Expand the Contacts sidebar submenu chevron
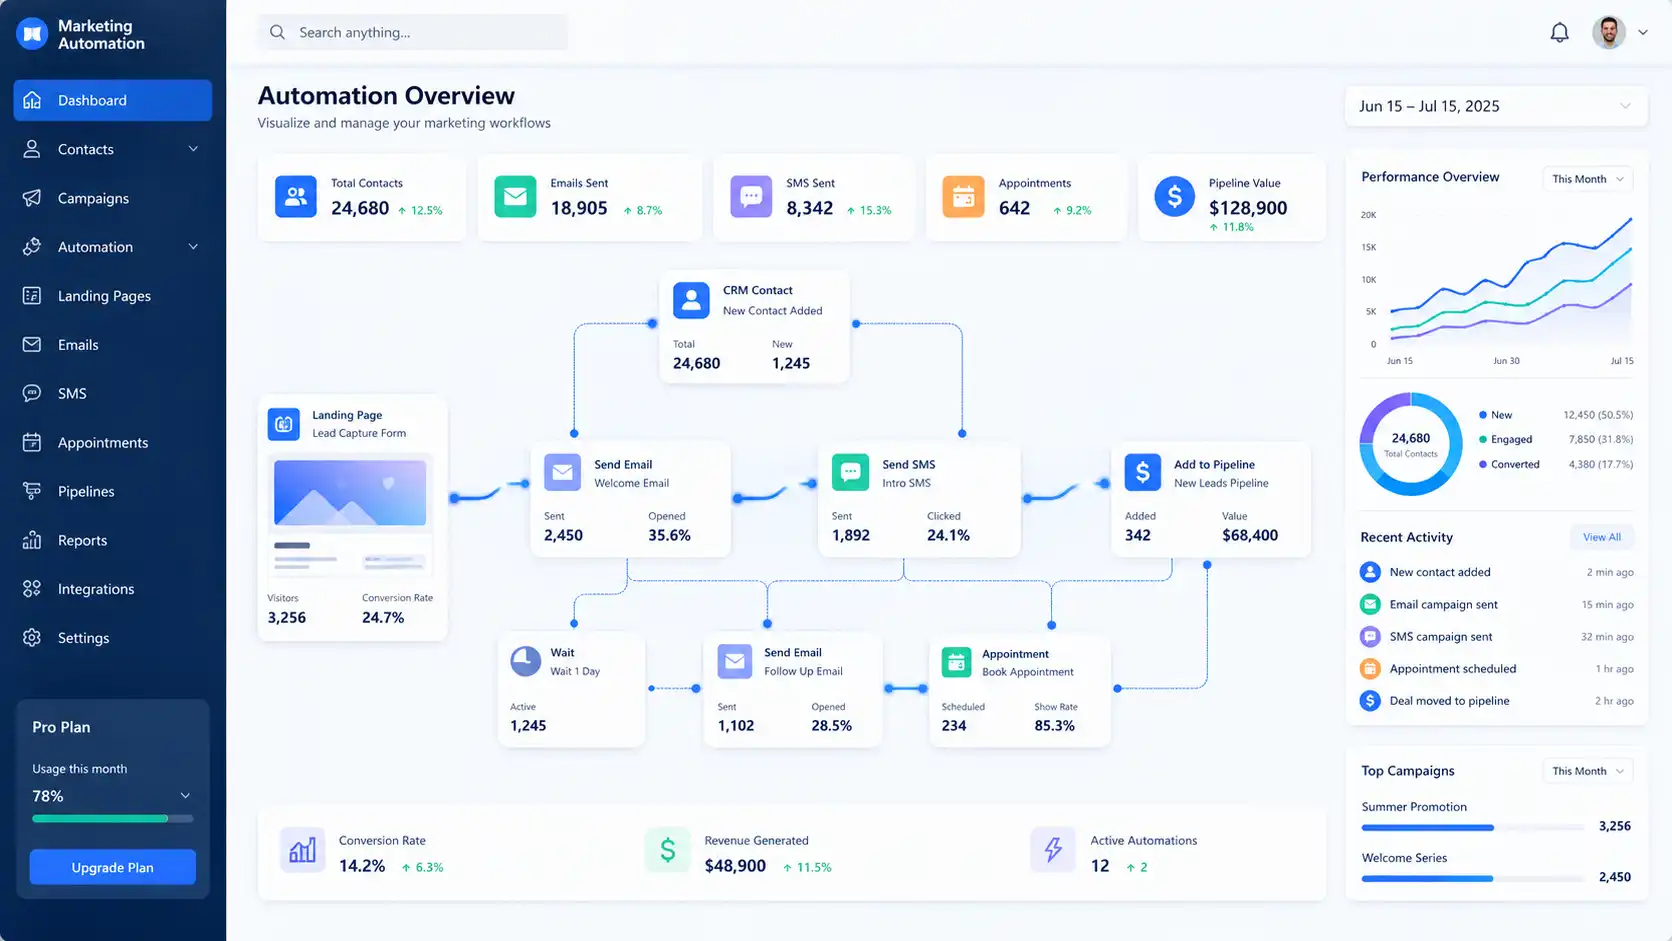The image size is (1672, 941). coord(193,149)
